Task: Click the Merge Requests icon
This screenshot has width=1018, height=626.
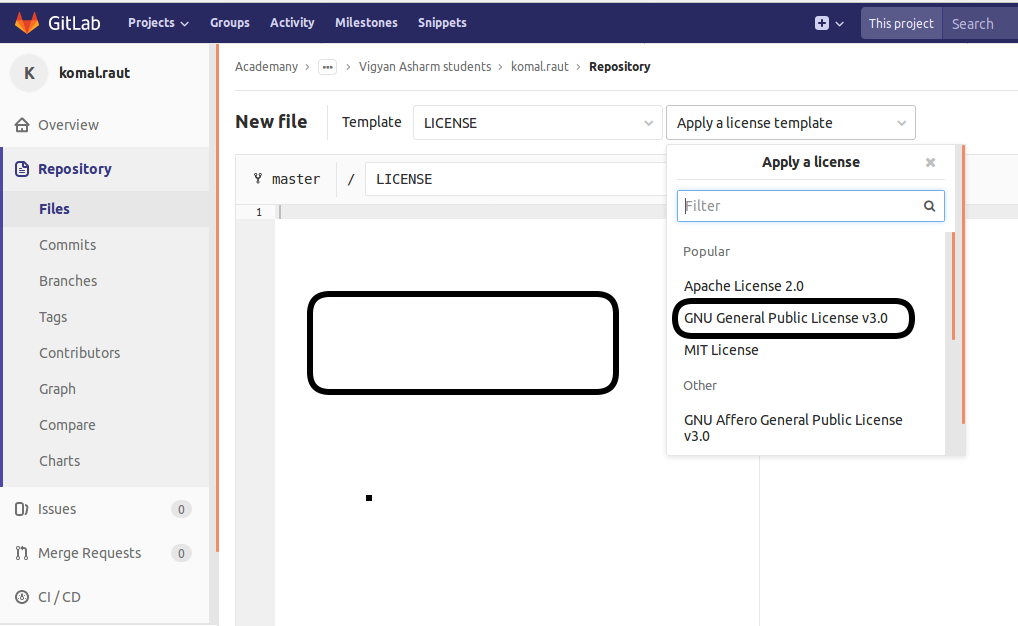Action: click(21, 553)
